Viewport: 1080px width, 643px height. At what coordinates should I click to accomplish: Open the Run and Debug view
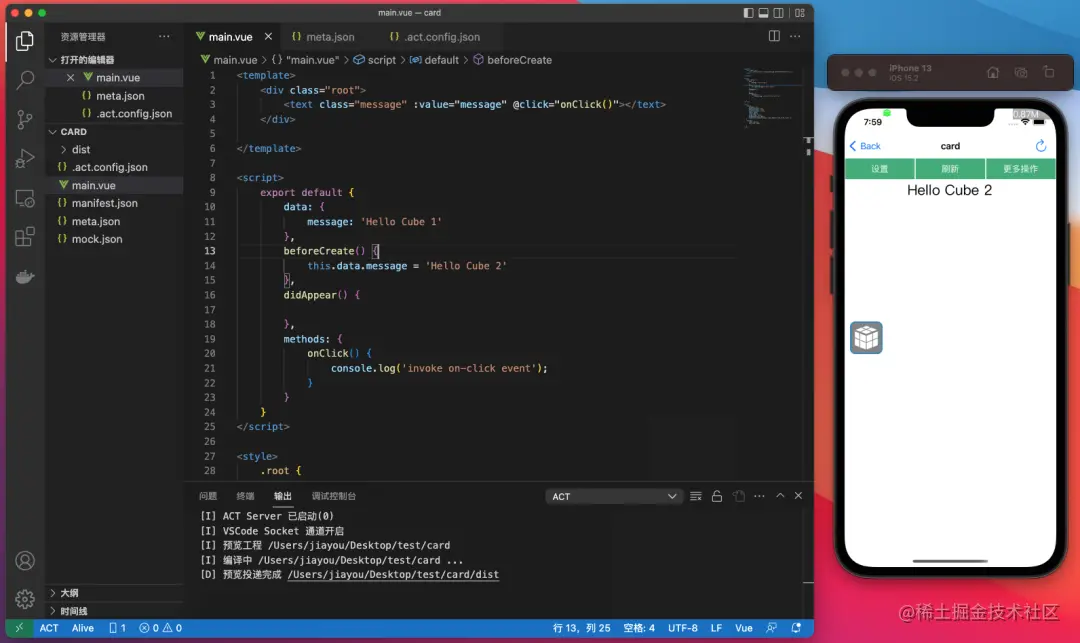(25, 159)
